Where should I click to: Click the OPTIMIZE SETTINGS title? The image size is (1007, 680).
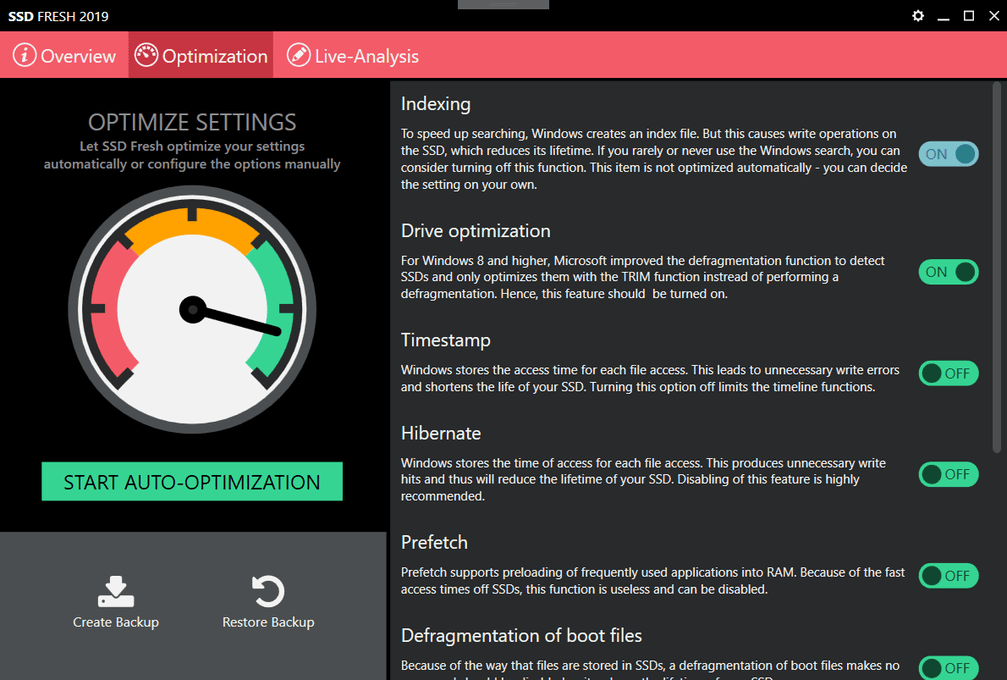pyautogui.click(x=192, y=122)
